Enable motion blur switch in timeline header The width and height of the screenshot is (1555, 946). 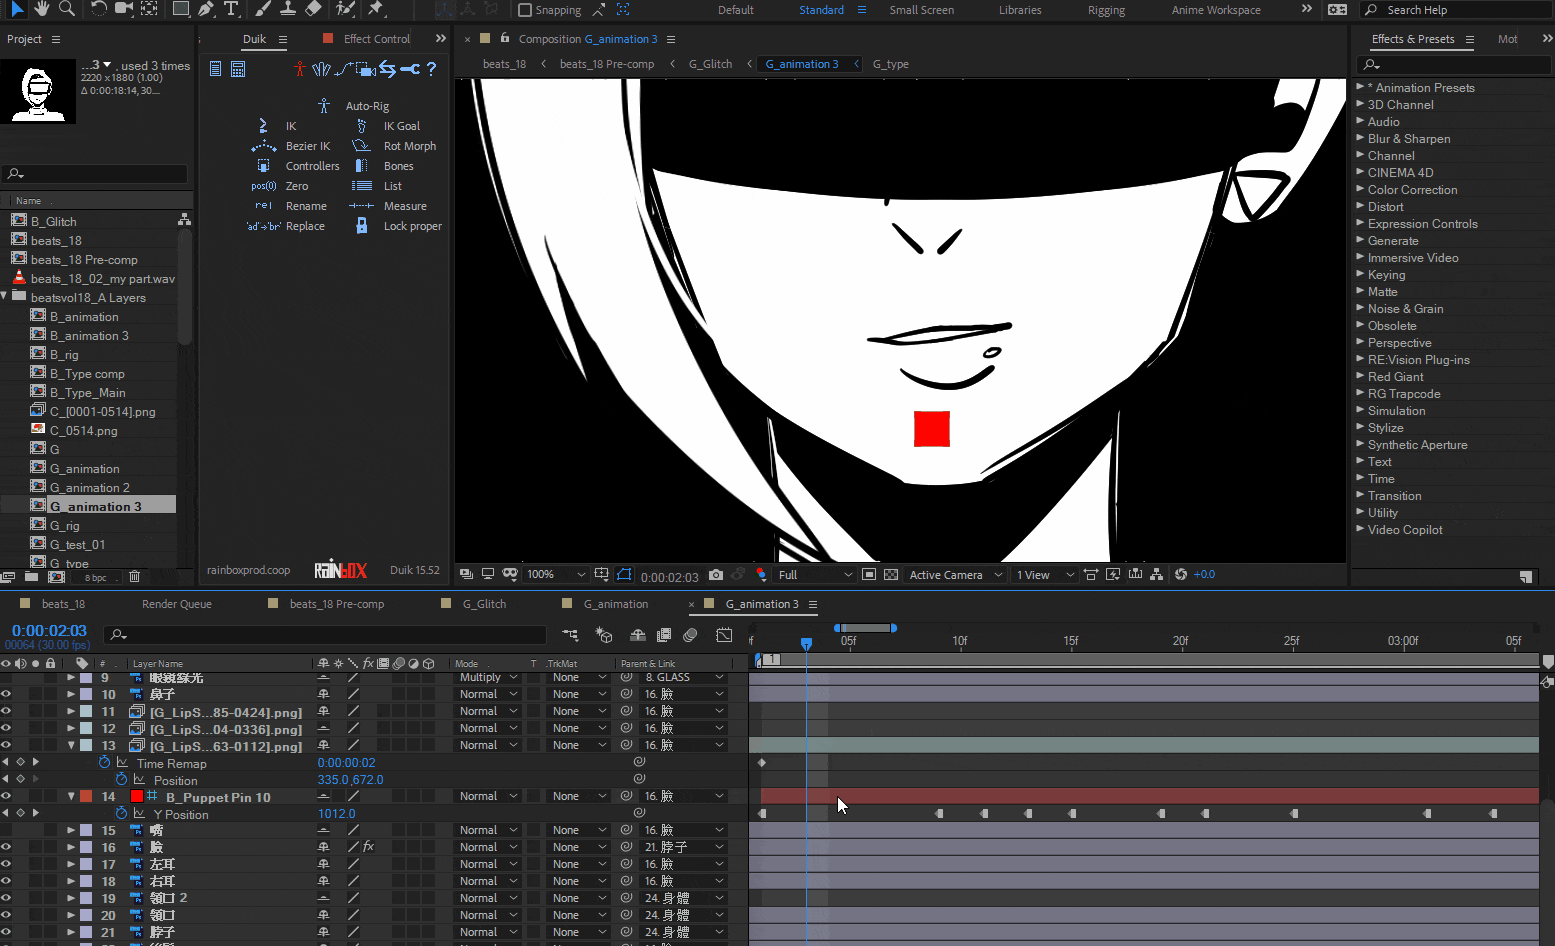[690, 635]
